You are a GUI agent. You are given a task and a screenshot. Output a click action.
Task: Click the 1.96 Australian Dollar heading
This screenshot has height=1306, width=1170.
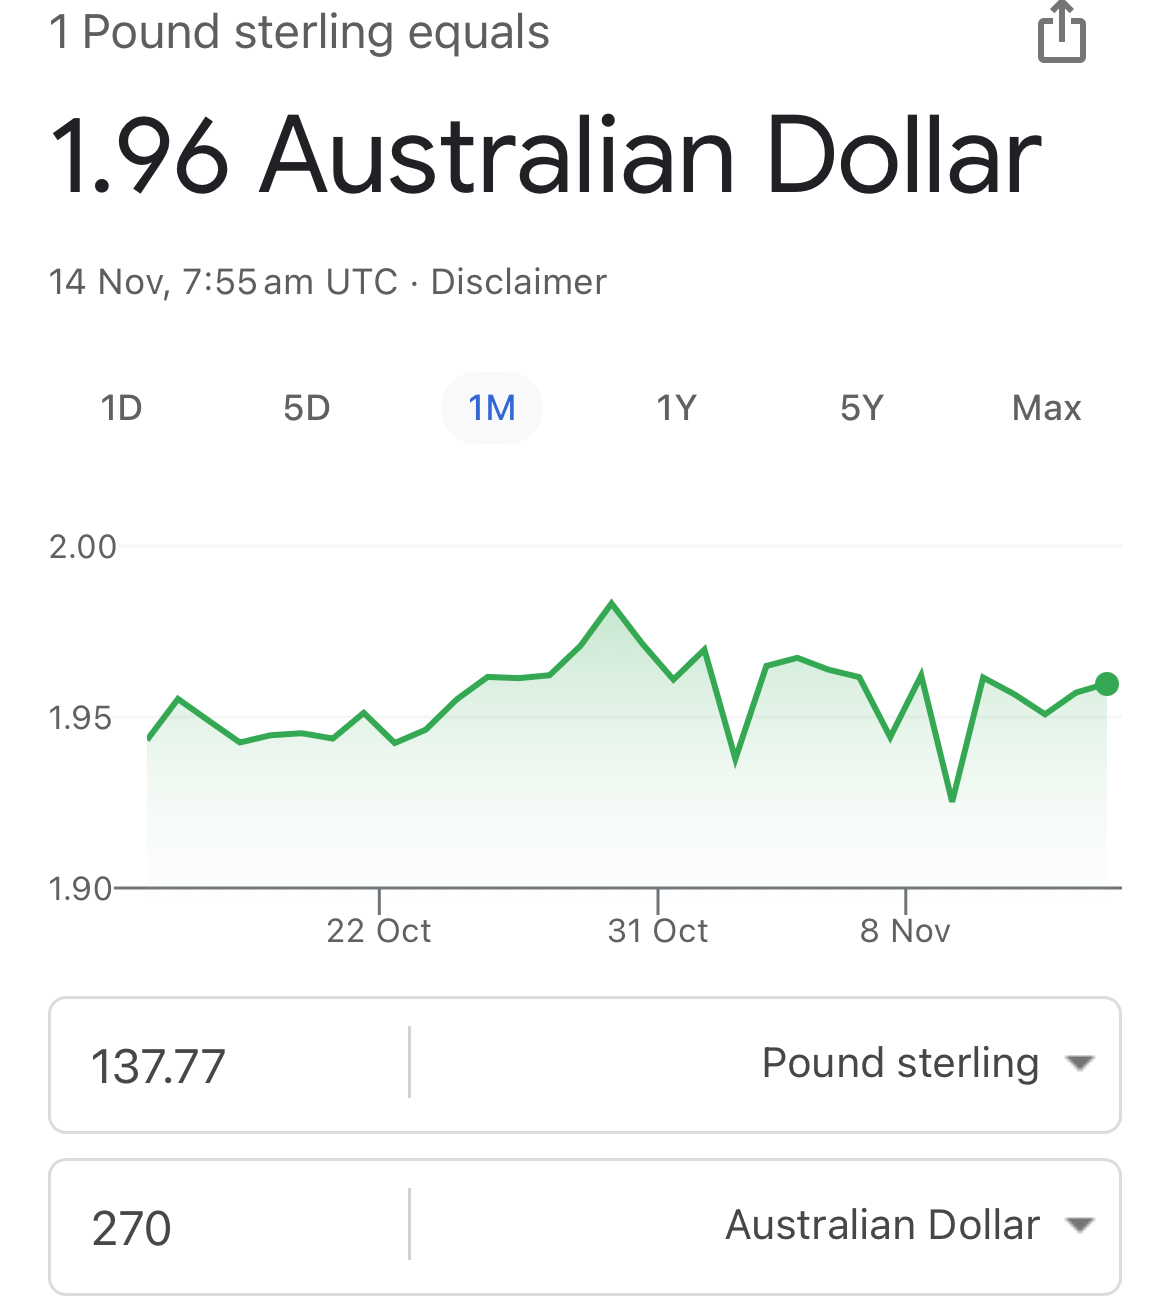546,156
